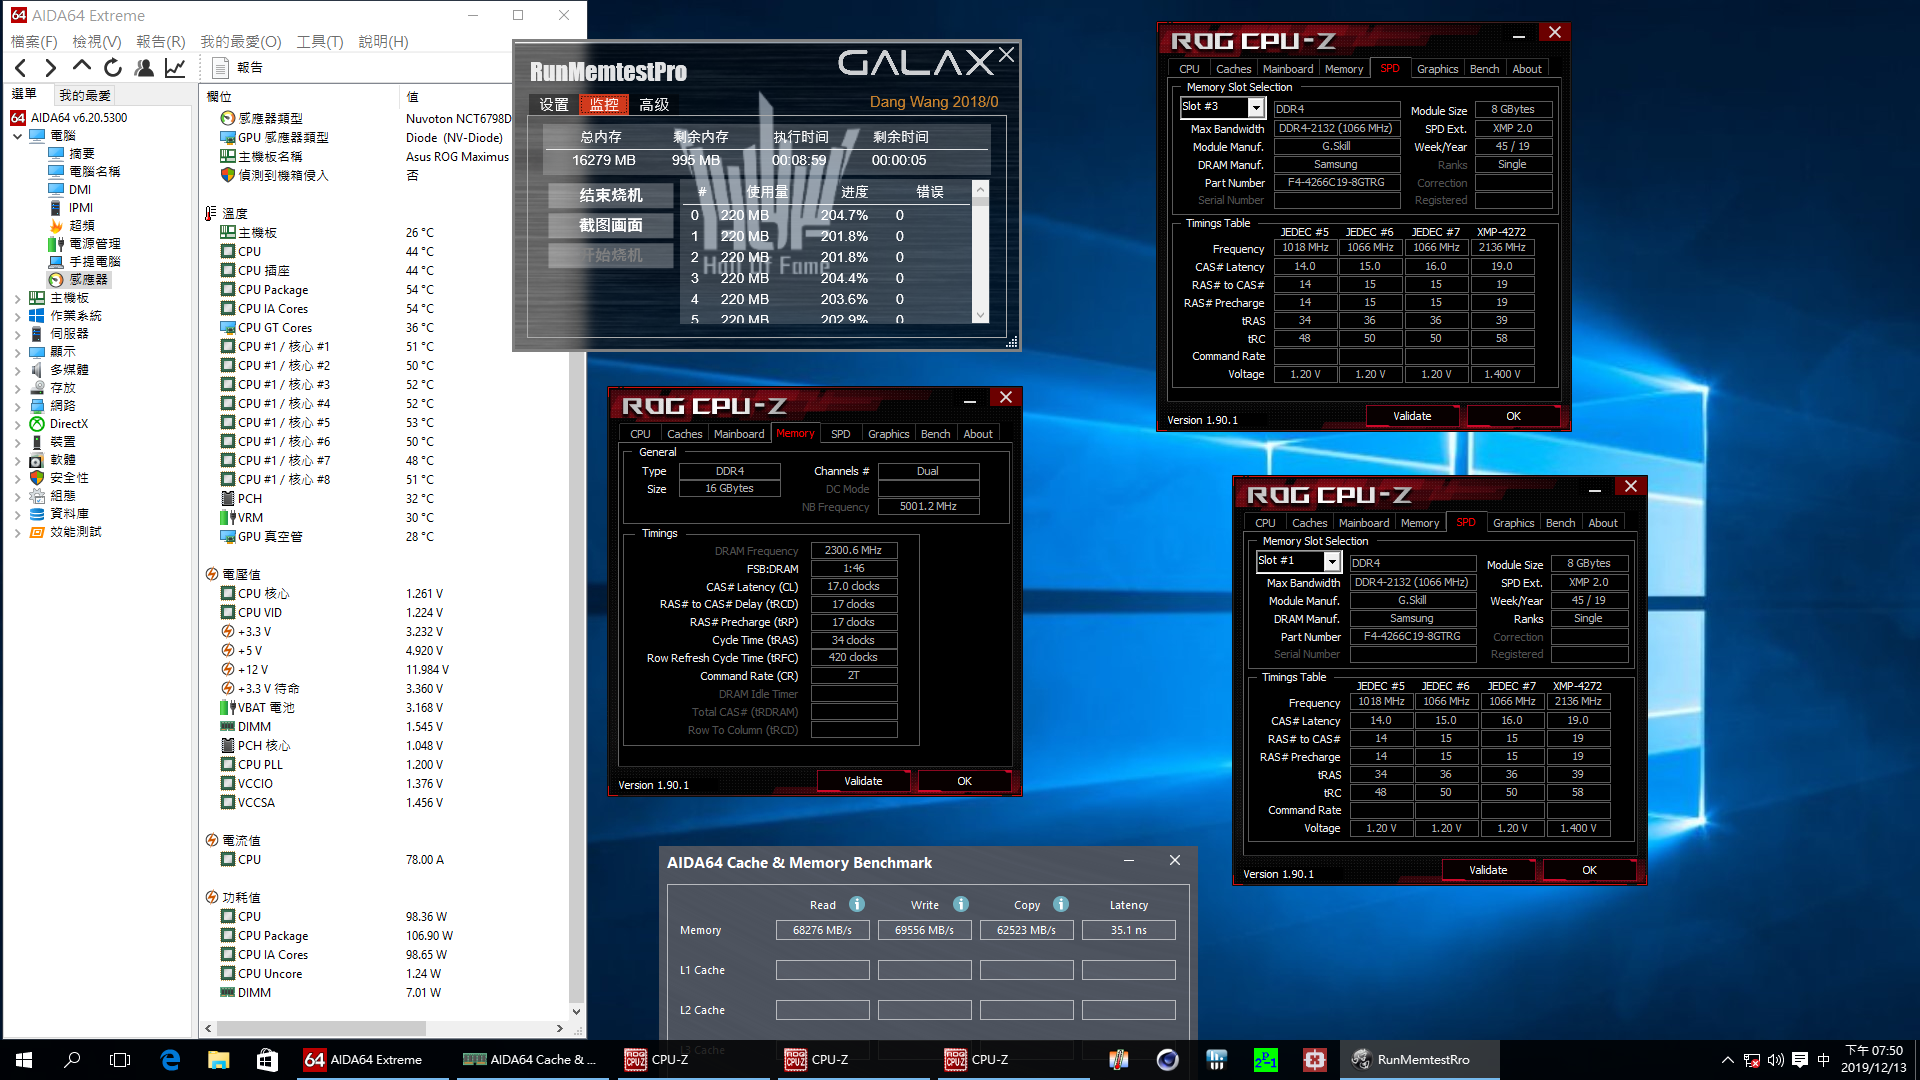Open Slot #1 memory slot dropdown

pos(1332,562)
